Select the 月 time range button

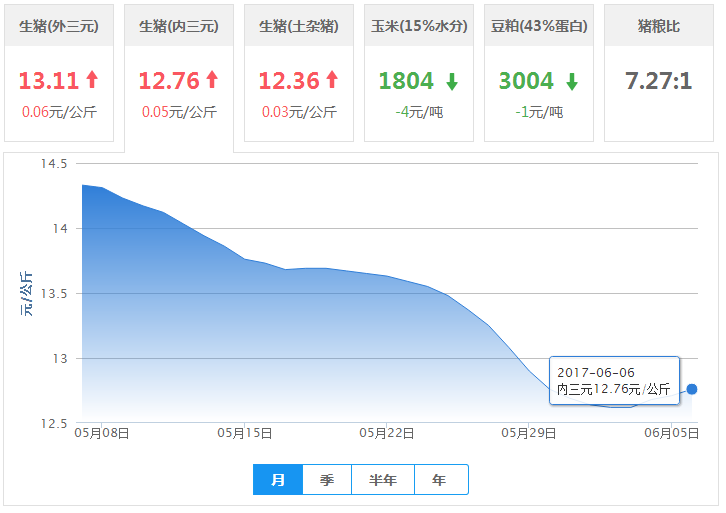tap(278, 480)
